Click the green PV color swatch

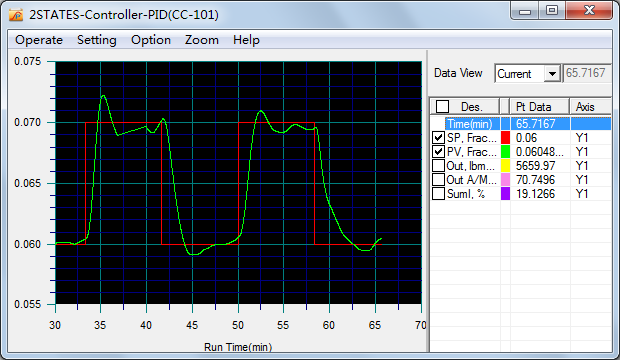pos(505,152)
